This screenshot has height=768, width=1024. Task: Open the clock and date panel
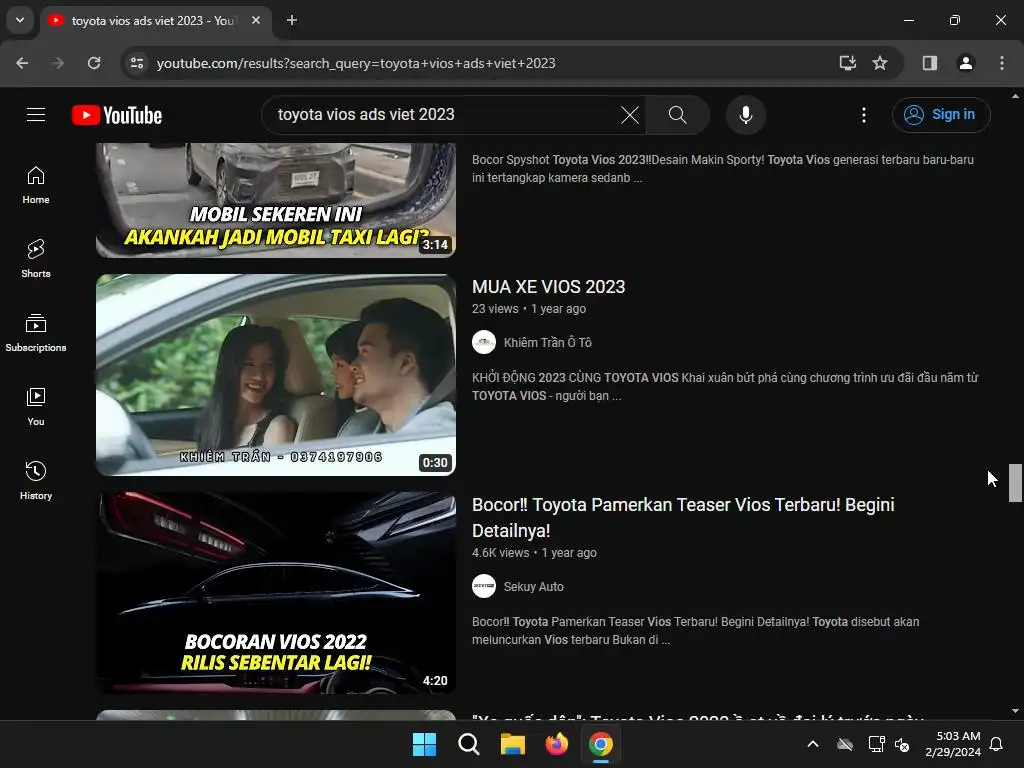click(953, 744)
